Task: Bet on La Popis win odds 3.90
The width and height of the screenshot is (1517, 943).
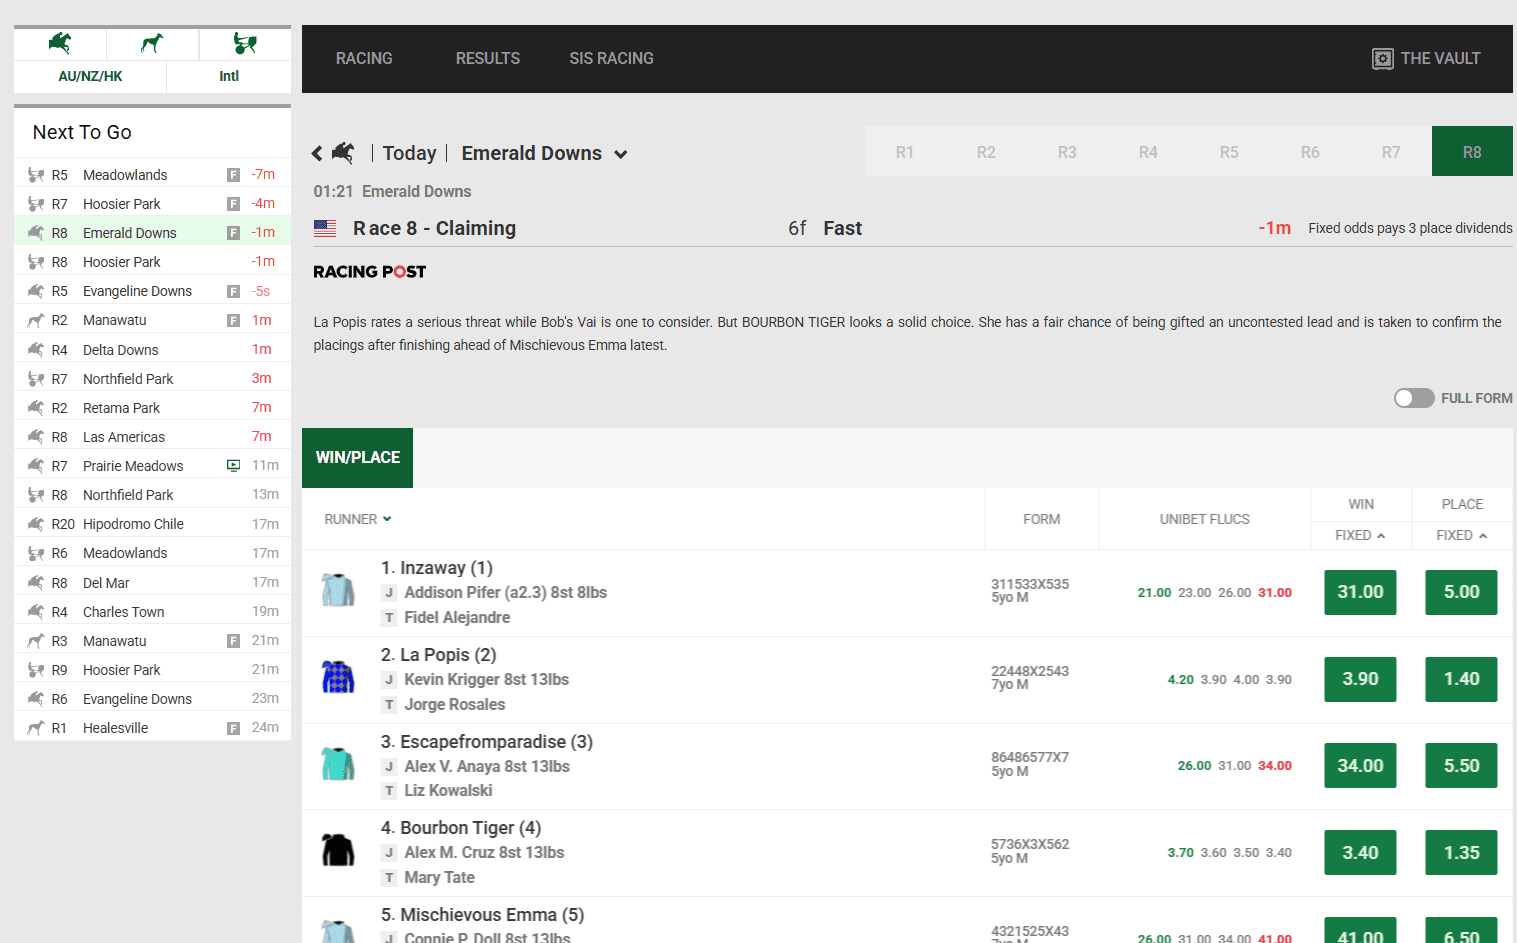Action: tap(1360, 679)
